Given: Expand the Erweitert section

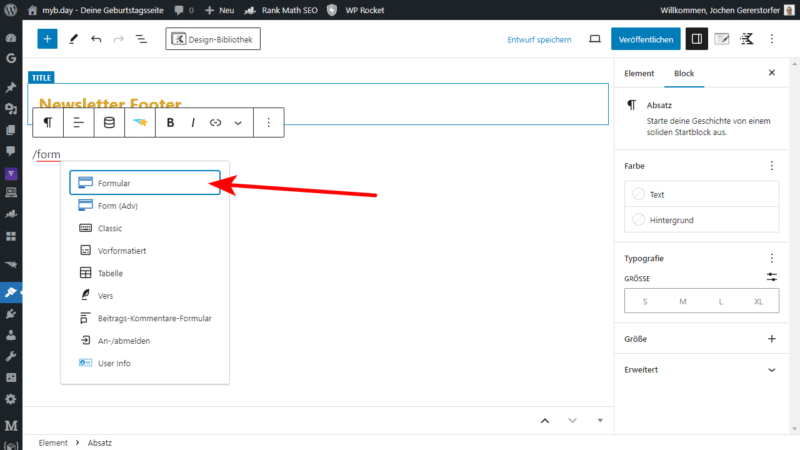Looking at the screenshot, I should (x=771, y=369).
